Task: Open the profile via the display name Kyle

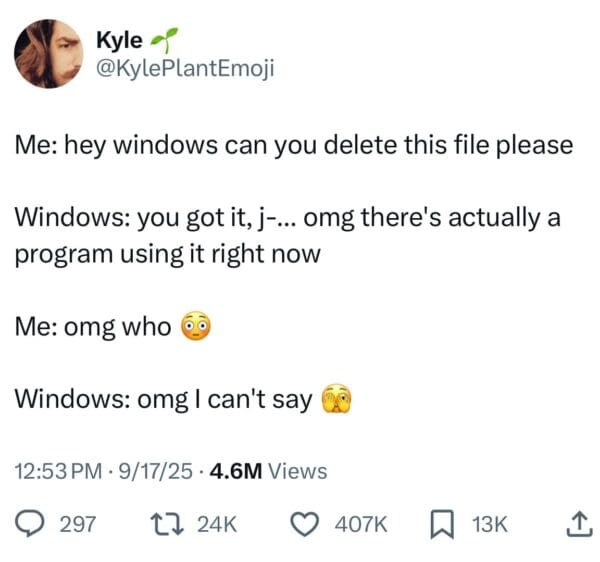Action: [x=119, y=40]
